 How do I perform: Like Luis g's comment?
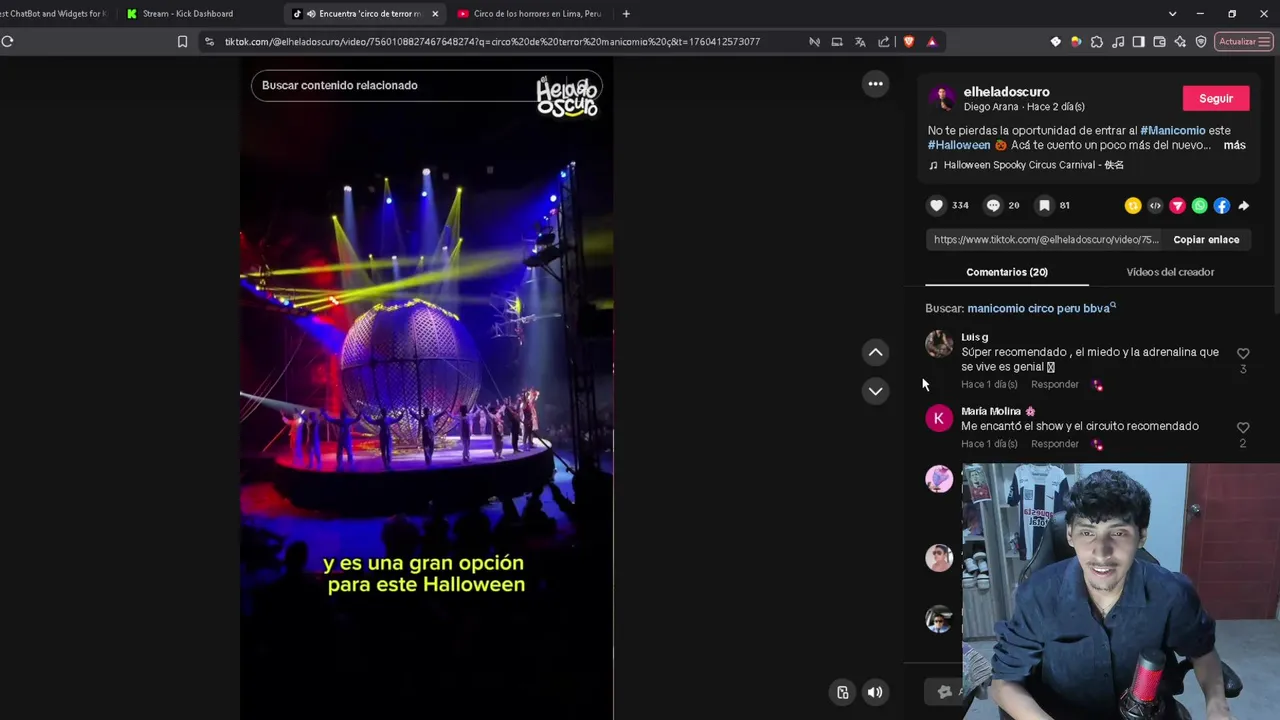[1243, 353]
